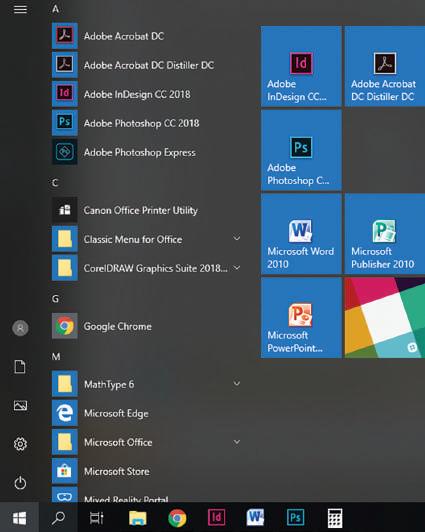The width and height of the screenshot is (425, 532).
Task: Click the Microsoft Word 2010 tile
Action: (301, 234)
